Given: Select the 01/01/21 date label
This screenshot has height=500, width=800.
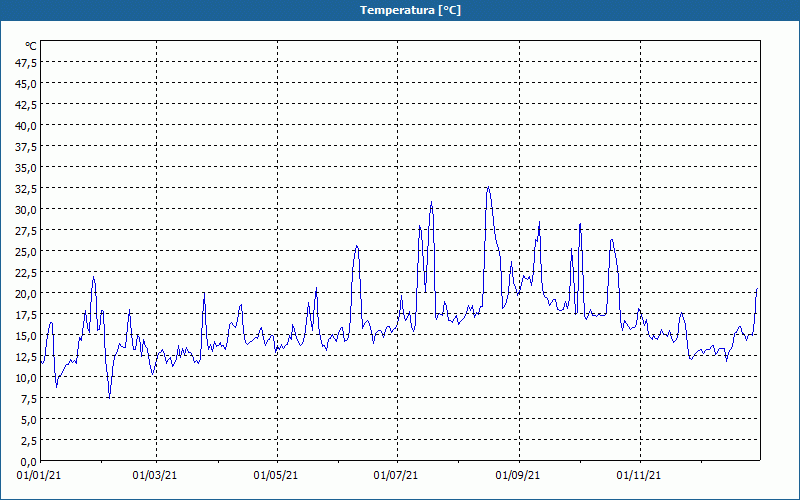Looking at the screenshot, I should click(39, 476).
